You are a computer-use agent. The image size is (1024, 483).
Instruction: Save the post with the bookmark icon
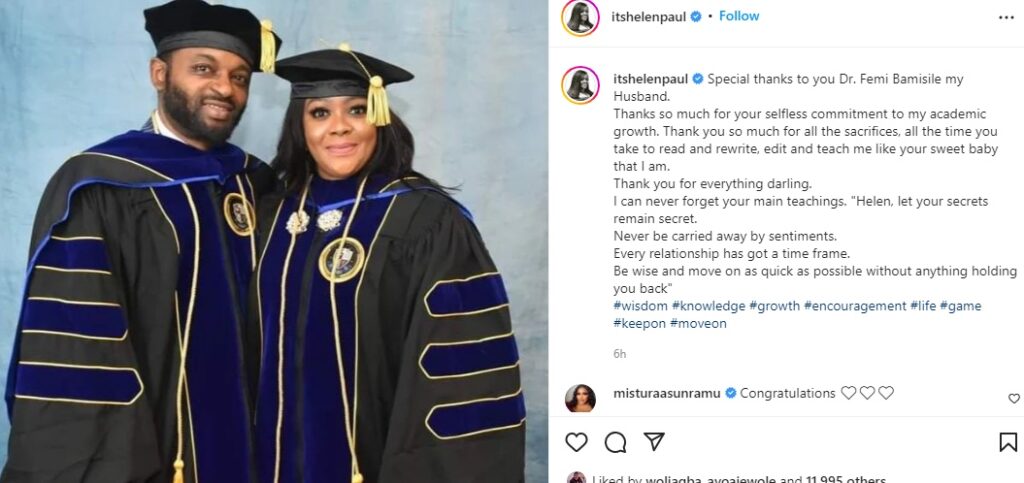1008,442
